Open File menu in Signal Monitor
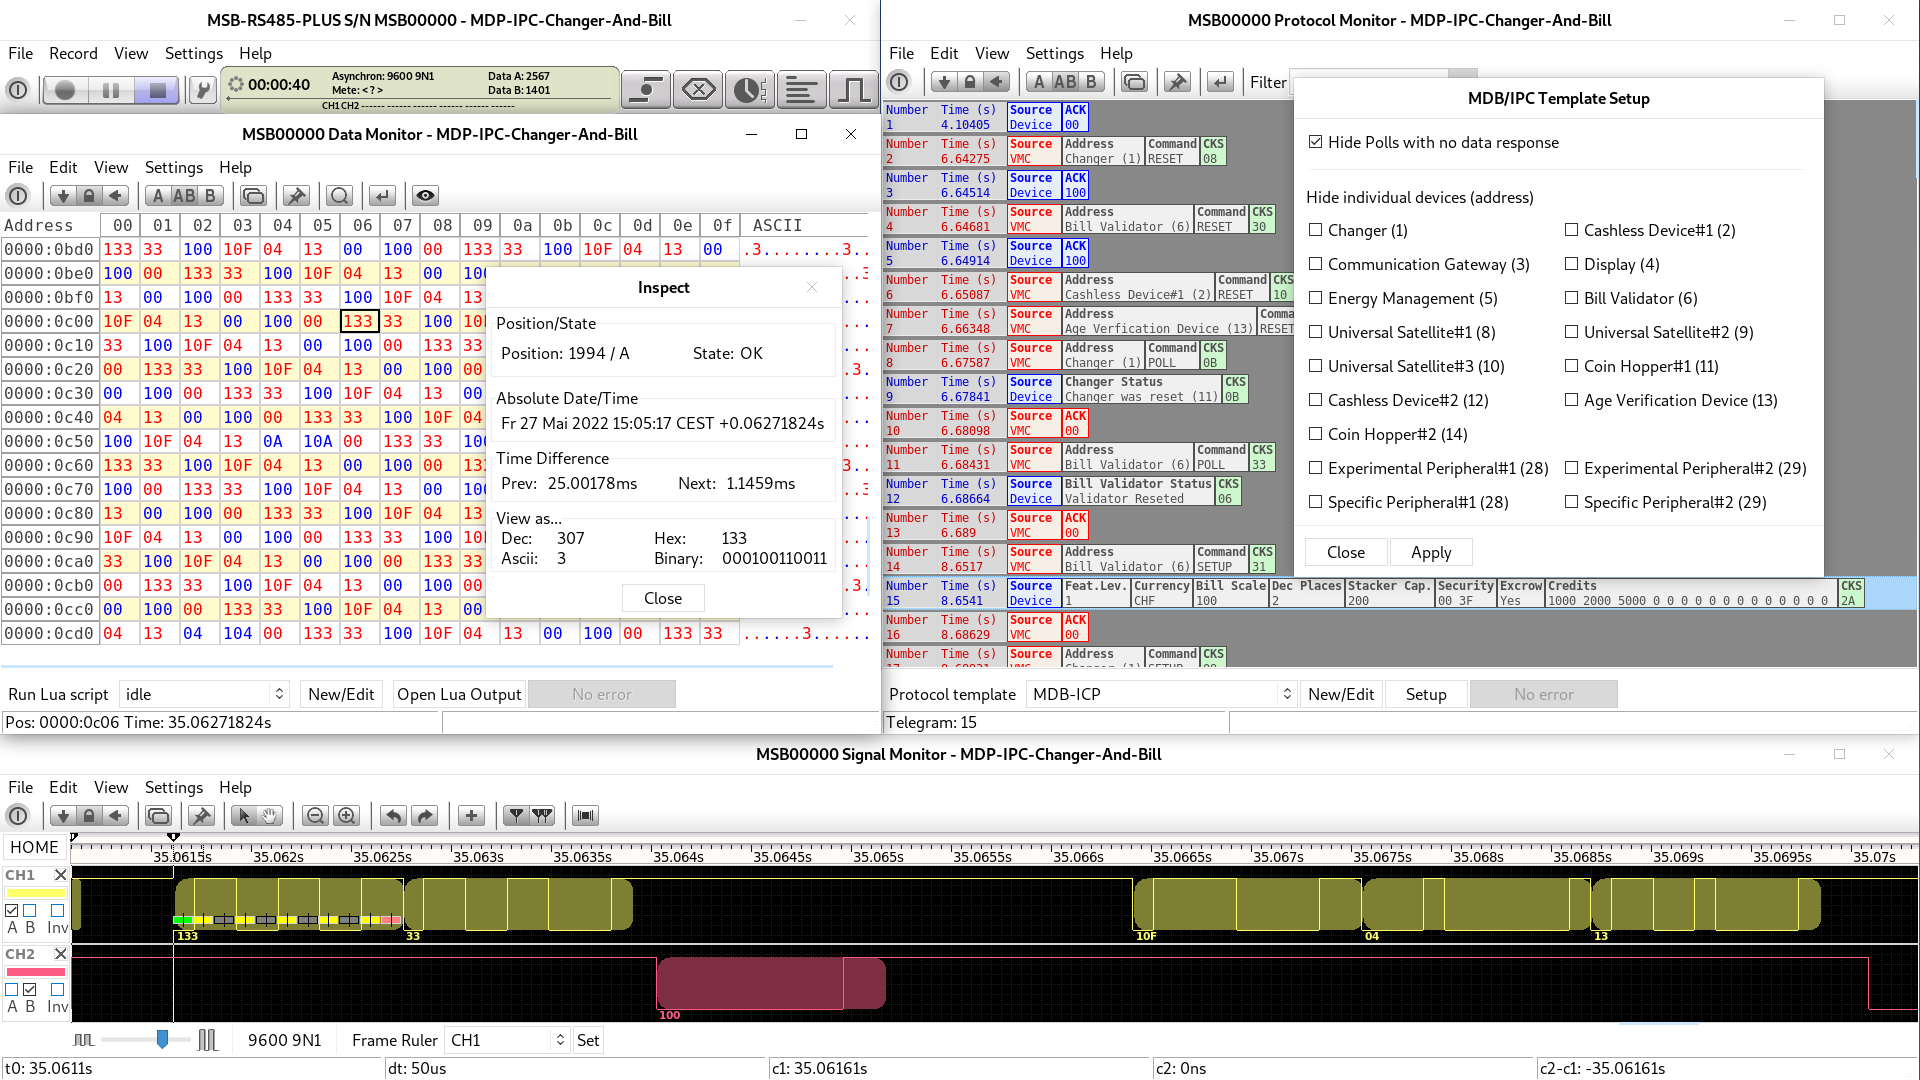 click(x=20, y=787)
